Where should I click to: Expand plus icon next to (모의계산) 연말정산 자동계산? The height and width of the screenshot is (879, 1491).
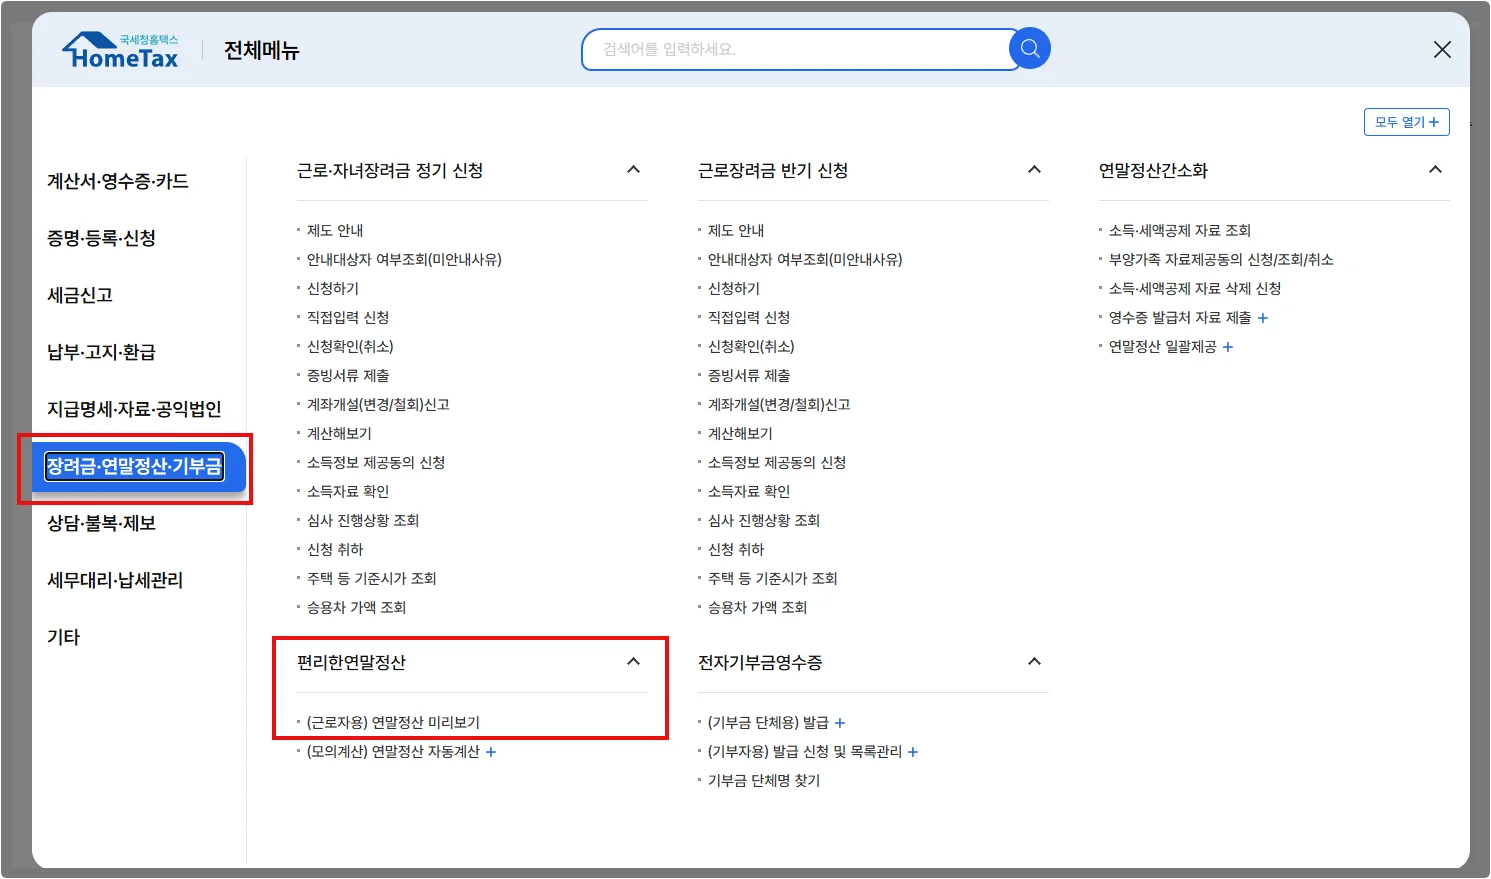coord(491,752)
